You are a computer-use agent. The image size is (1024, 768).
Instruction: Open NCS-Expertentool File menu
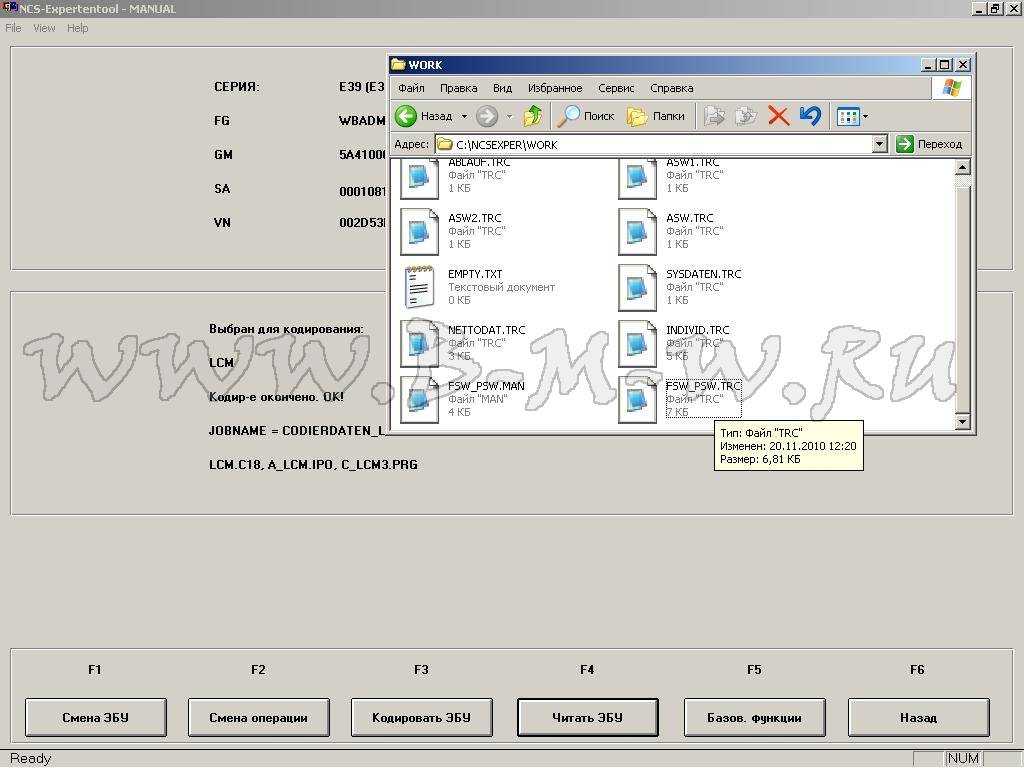point(13,28)
